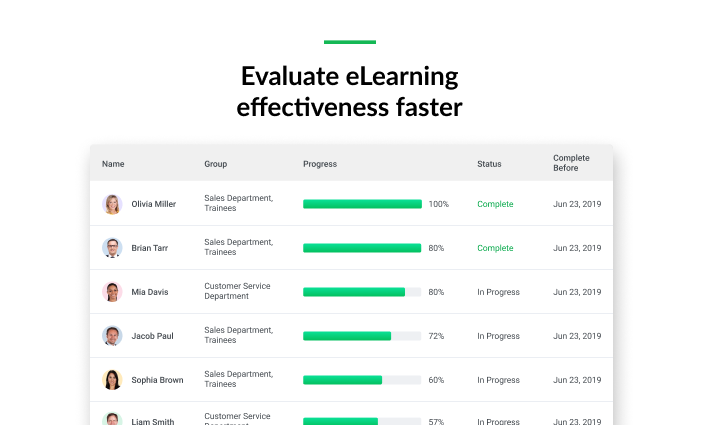Click Liam Smith's avatar photo
The height and width of the screenshot is (425, 706).
[112, 419]
